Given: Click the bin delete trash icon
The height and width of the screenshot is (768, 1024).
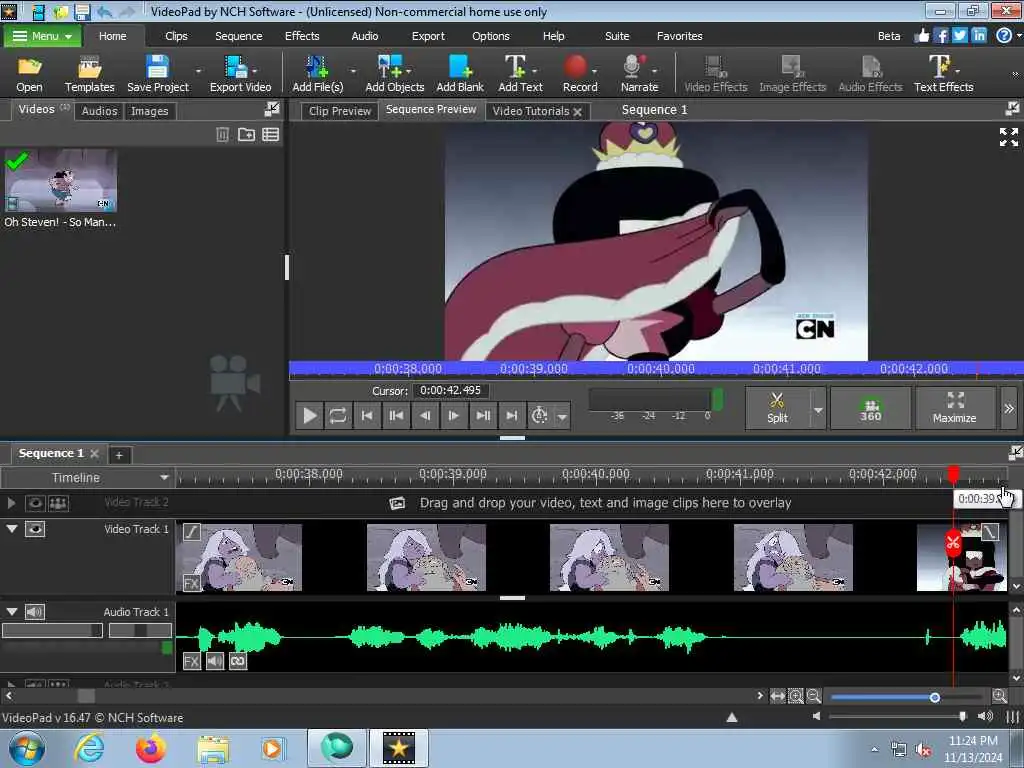Looking at the screenshot, I should (222, 135).
